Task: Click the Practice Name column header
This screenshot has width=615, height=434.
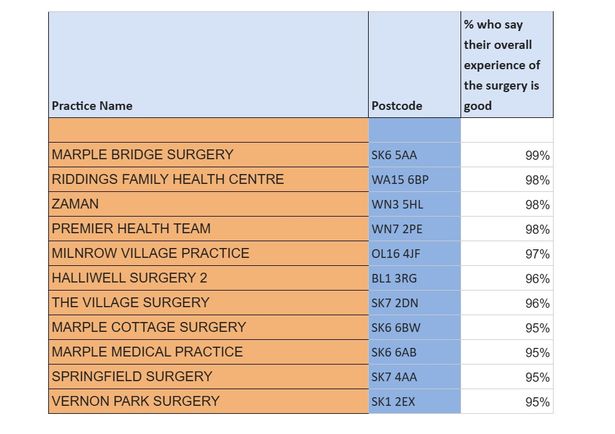Action: [92, 105]
